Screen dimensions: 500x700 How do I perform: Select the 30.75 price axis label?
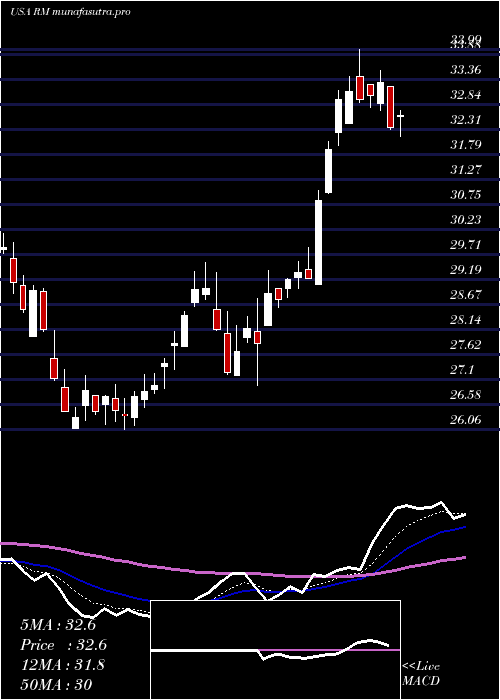point(466,195)
